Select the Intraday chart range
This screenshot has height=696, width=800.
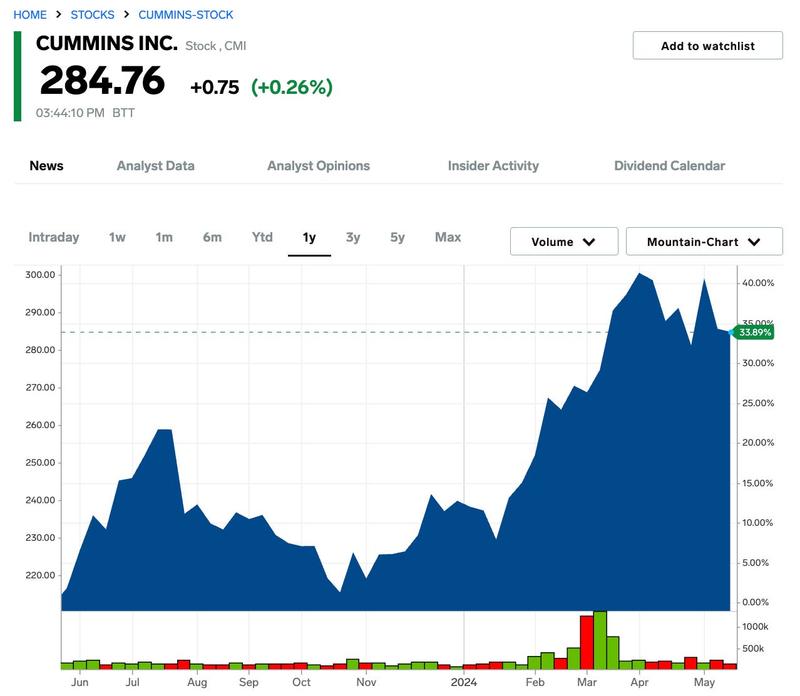click(x=54, y=237)
